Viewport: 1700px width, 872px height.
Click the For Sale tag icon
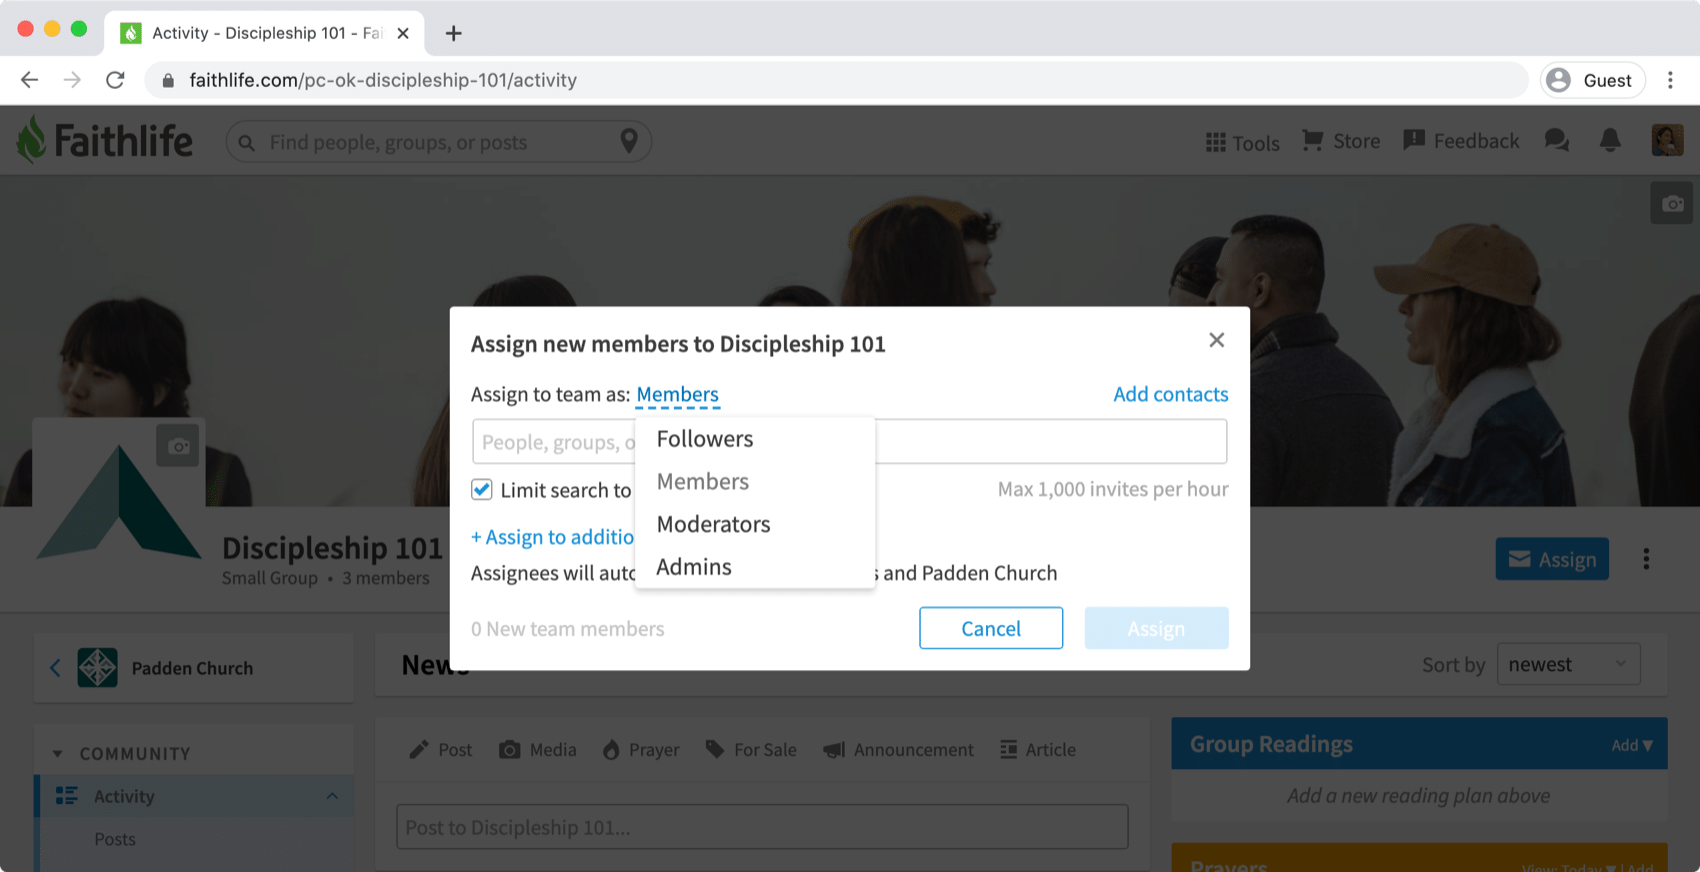714,749
